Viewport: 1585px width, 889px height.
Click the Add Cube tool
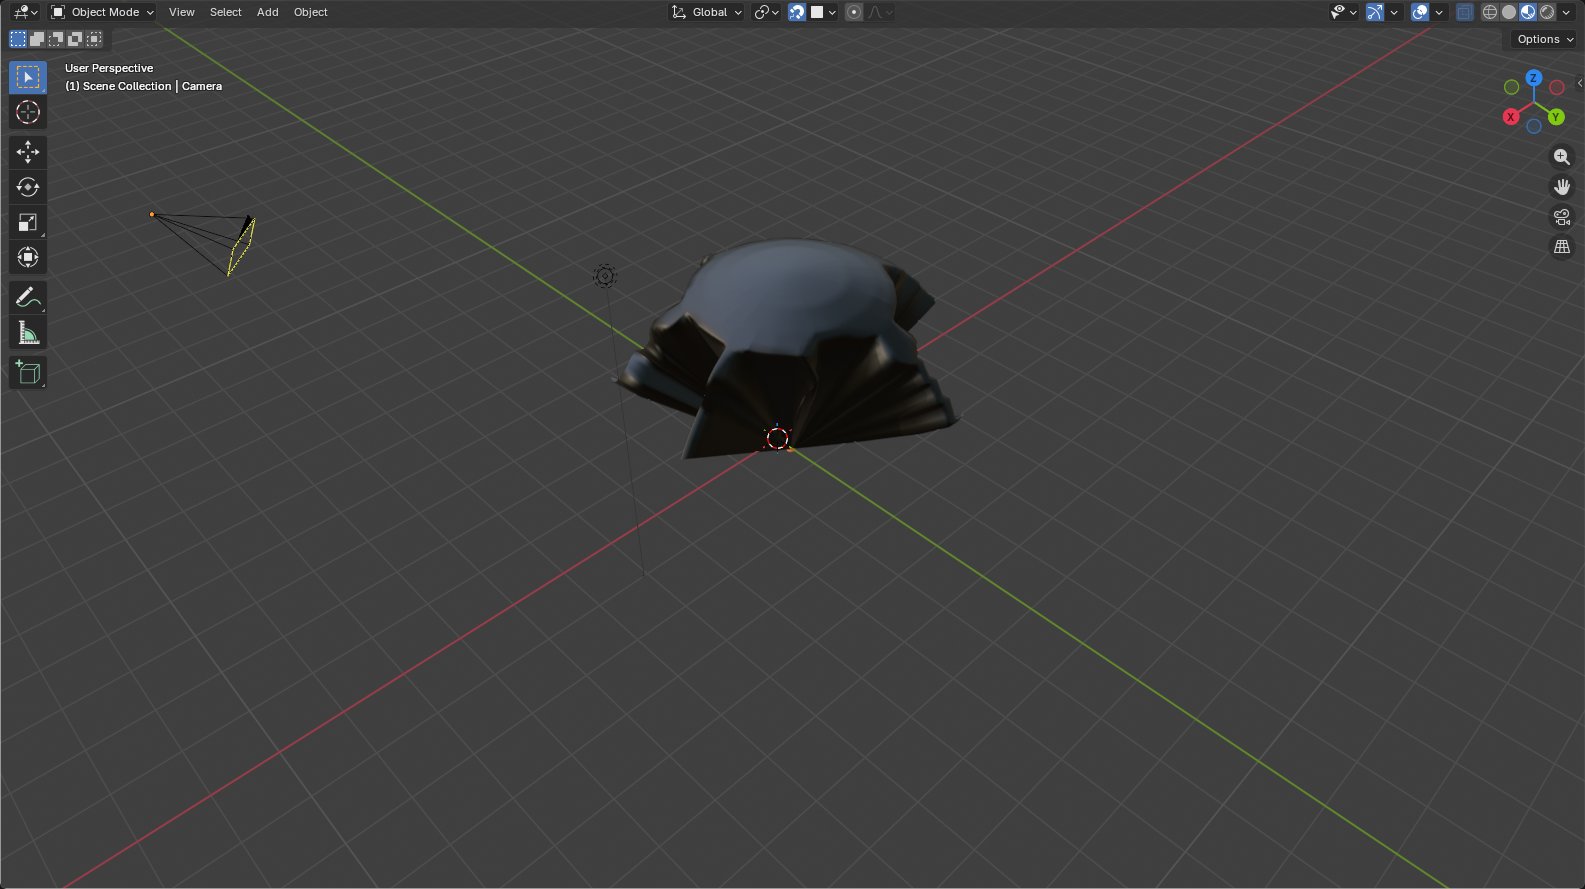pyautogui.click(x=28, y=373)
